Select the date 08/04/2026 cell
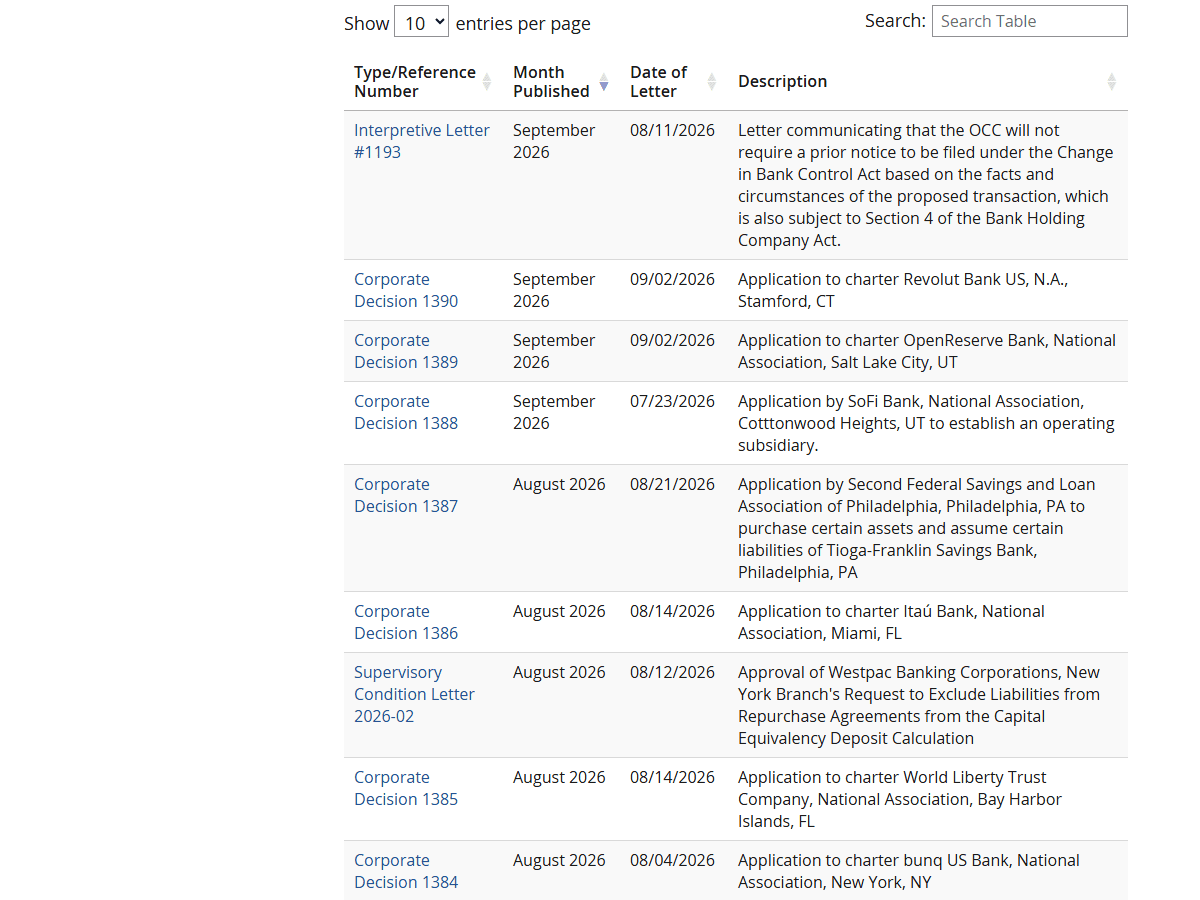Viewport: 1200px width, 900px height. 672,860
